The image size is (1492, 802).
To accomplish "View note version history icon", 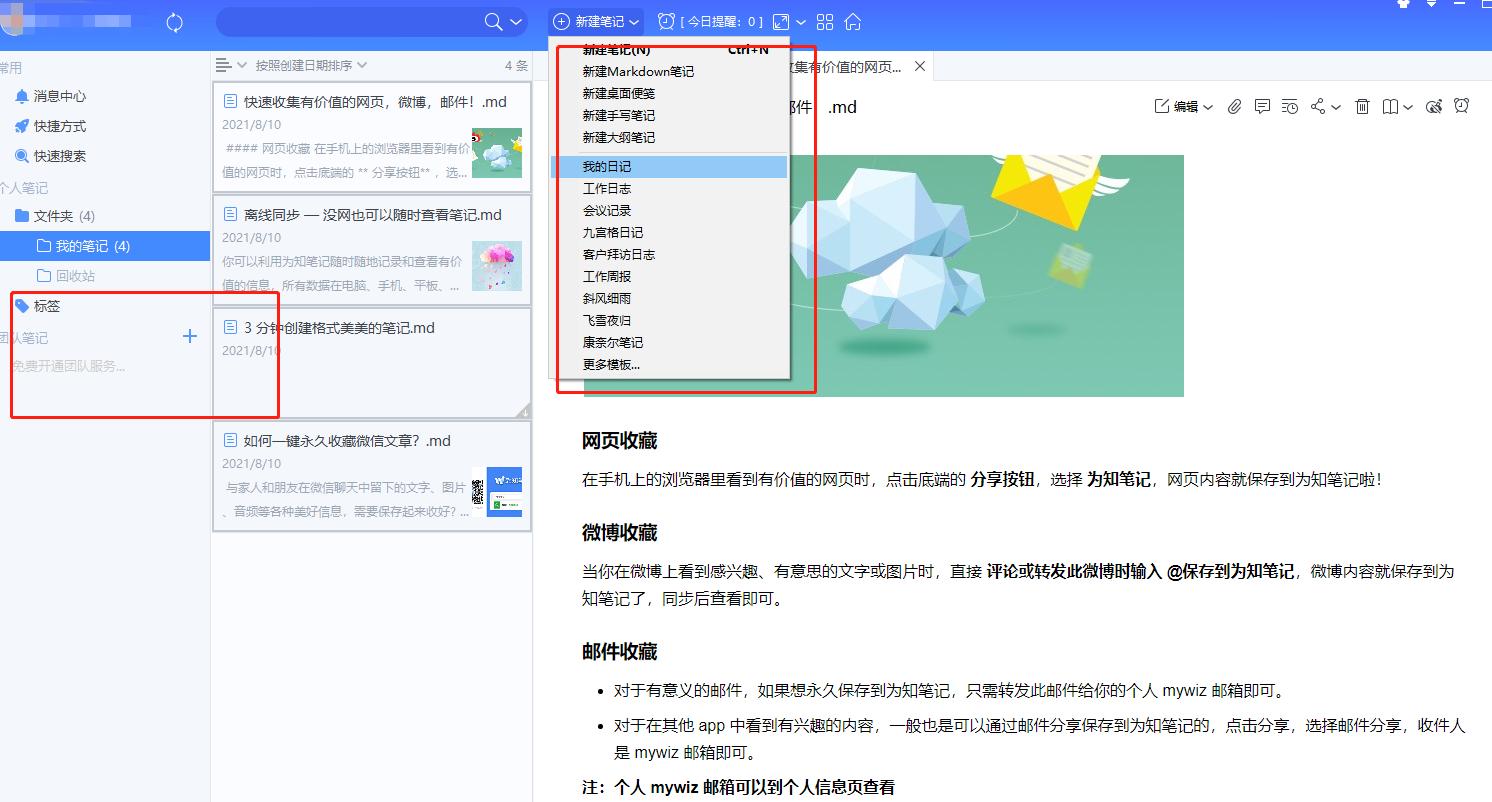I will tap(1290, 107).
